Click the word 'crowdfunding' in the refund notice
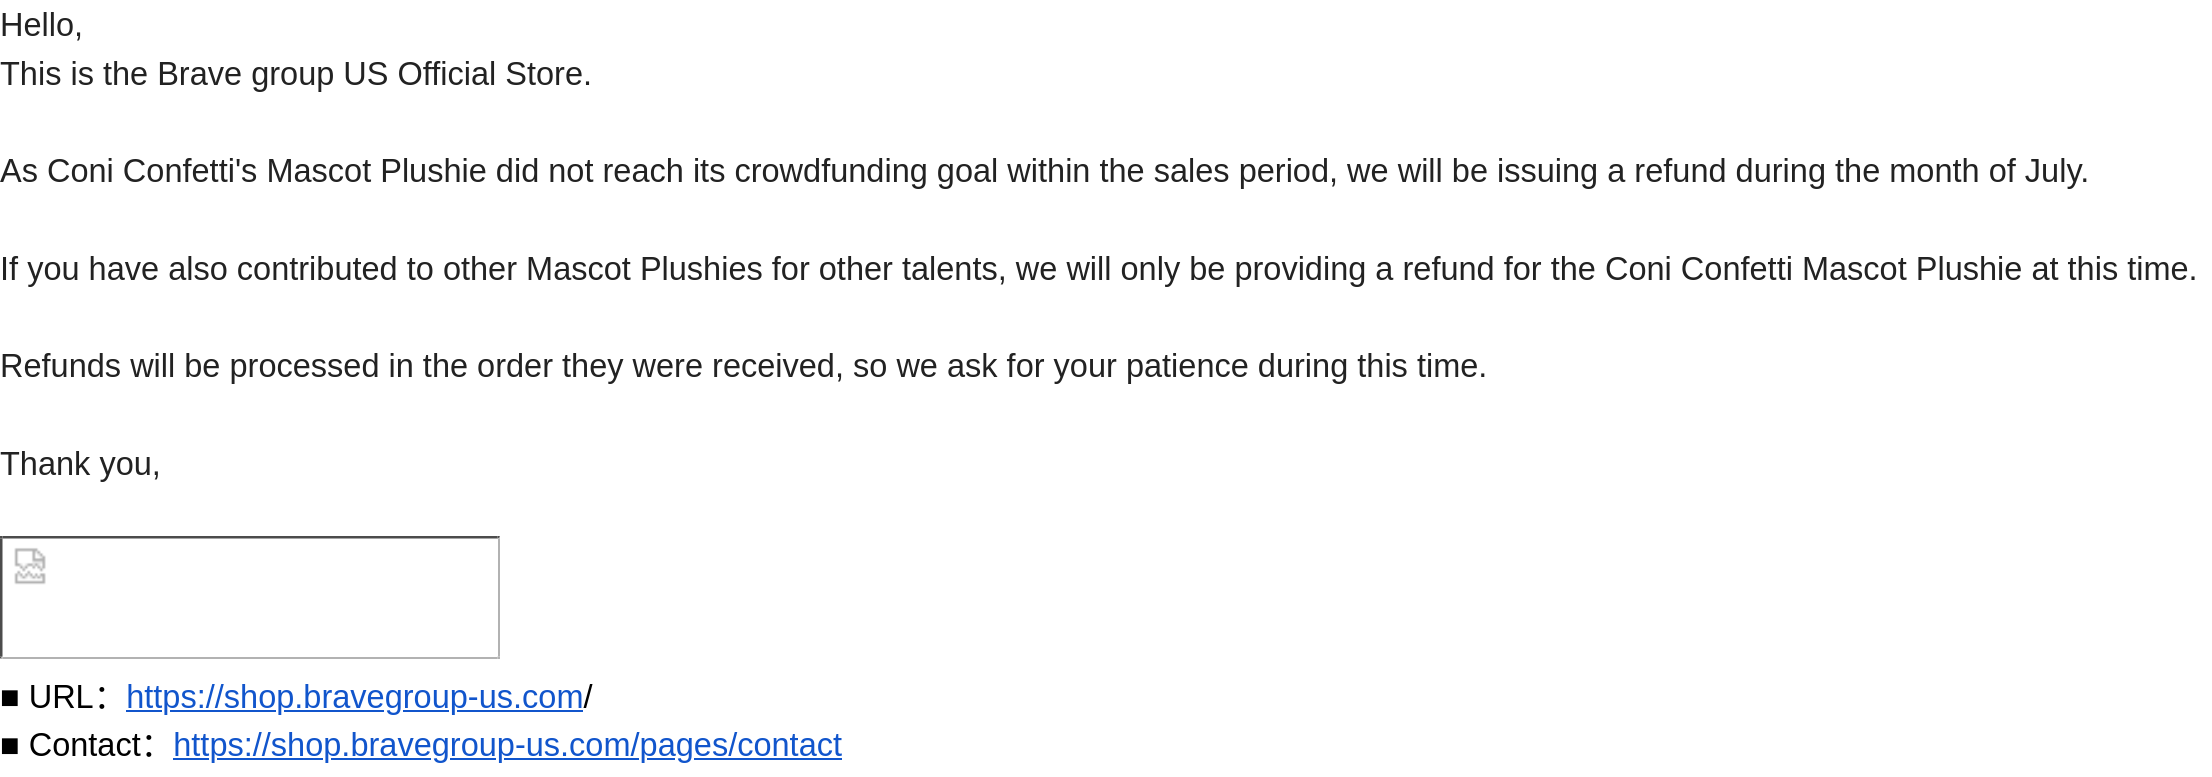 coord(830,171)
